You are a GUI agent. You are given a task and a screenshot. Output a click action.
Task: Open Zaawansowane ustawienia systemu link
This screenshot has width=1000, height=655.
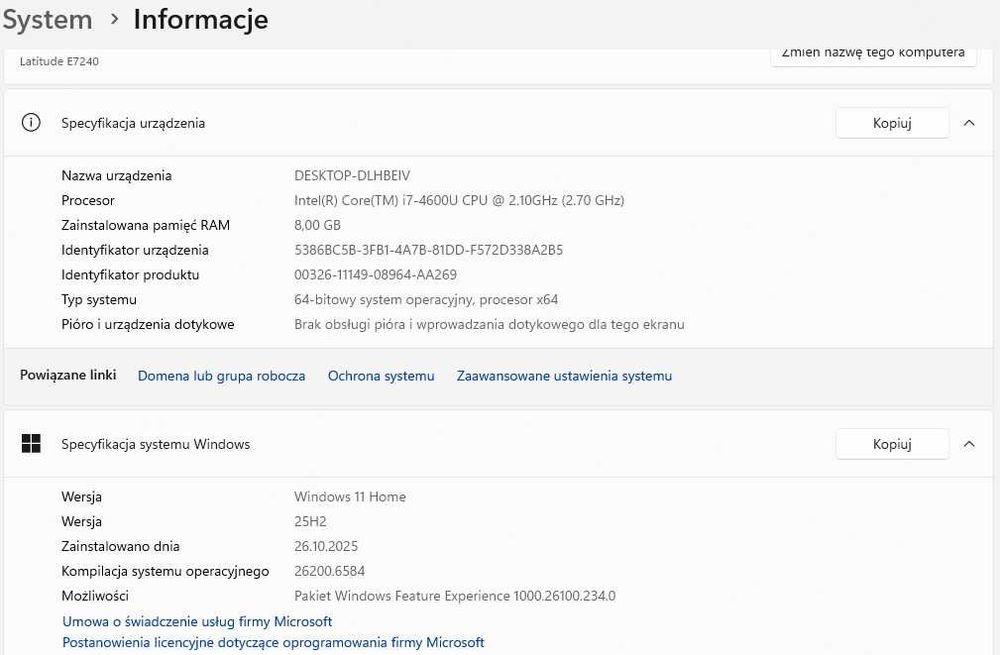click(x=564, y=376)
